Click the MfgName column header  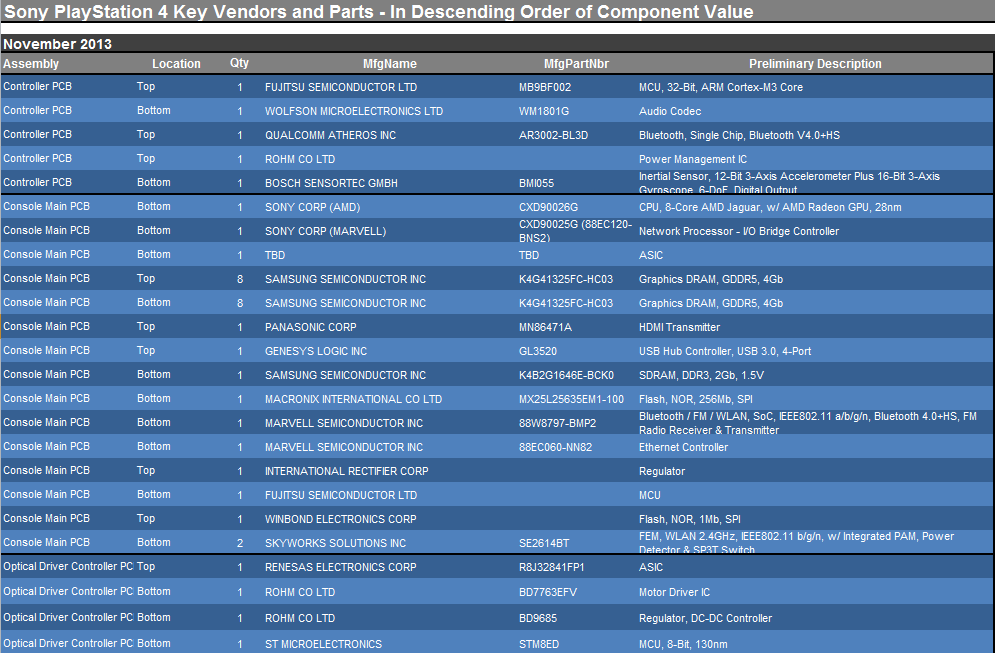pos(389,64)
